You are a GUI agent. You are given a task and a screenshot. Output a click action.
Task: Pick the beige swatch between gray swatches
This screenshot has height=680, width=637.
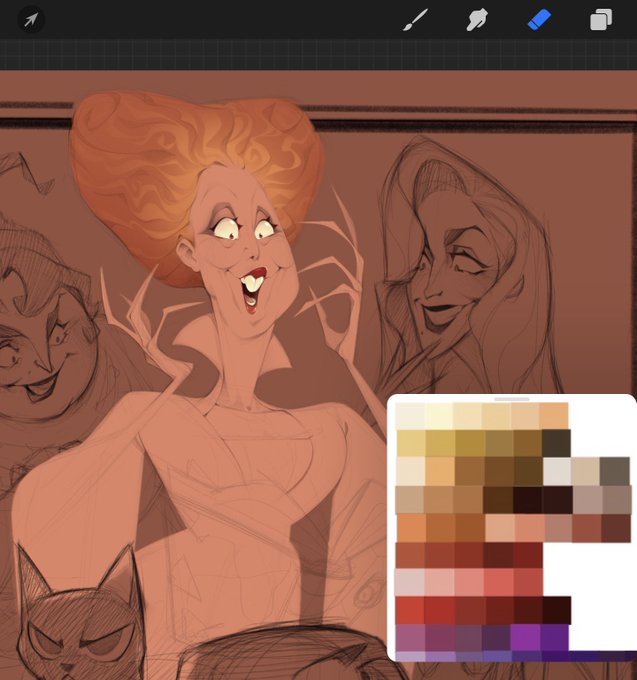tap(586, 471)
